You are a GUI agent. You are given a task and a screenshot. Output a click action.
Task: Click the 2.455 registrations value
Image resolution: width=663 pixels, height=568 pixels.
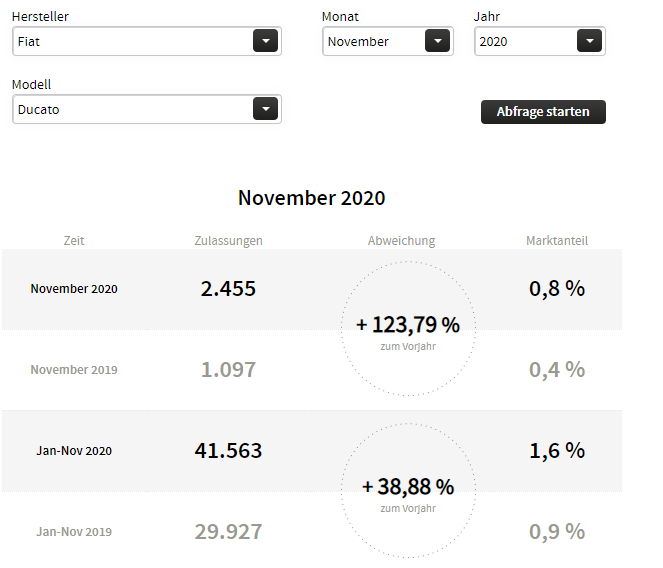[228, 289]
